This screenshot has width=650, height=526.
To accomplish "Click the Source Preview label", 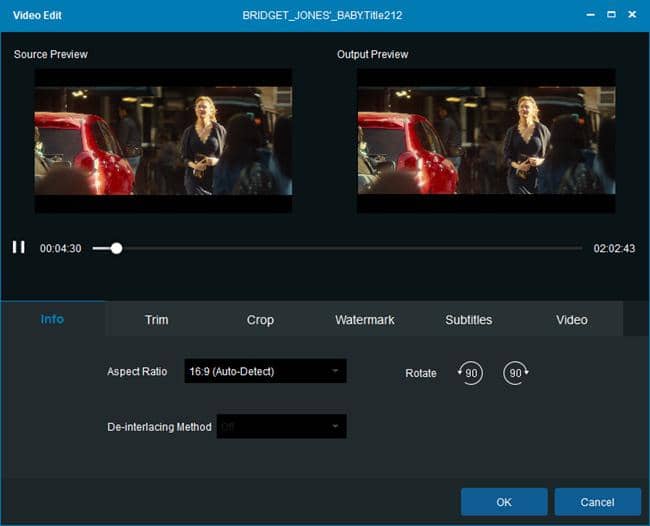I will (51, 54).
